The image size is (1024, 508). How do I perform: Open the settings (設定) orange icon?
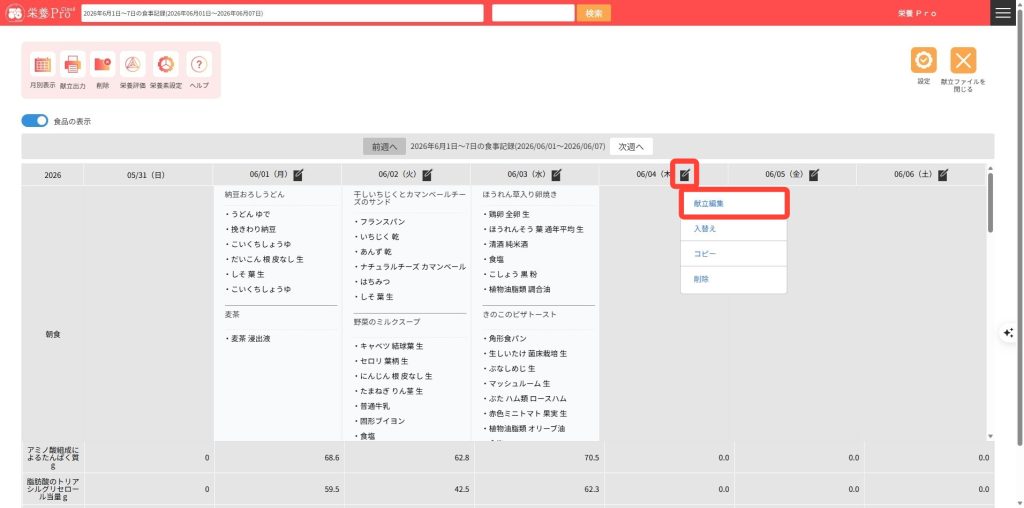coord(923,60)
